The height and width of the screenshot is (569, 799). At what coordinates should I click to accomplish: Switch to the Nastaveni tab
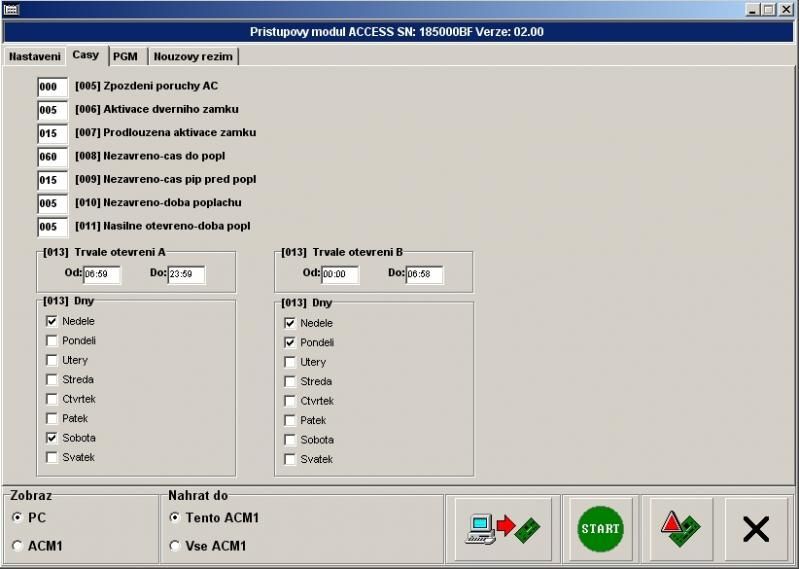pyautogui.click(x=34, y=57)
